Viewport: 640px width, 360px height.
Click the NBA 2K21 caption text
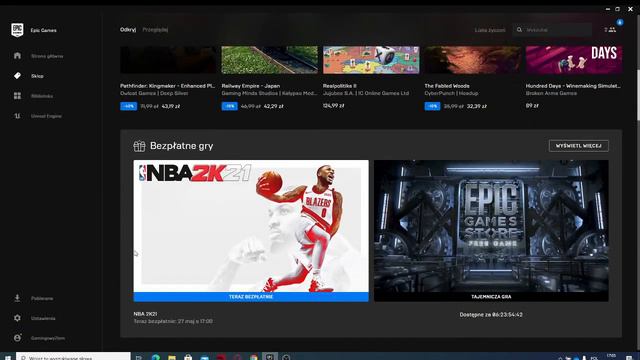click(x=145, y=314)
